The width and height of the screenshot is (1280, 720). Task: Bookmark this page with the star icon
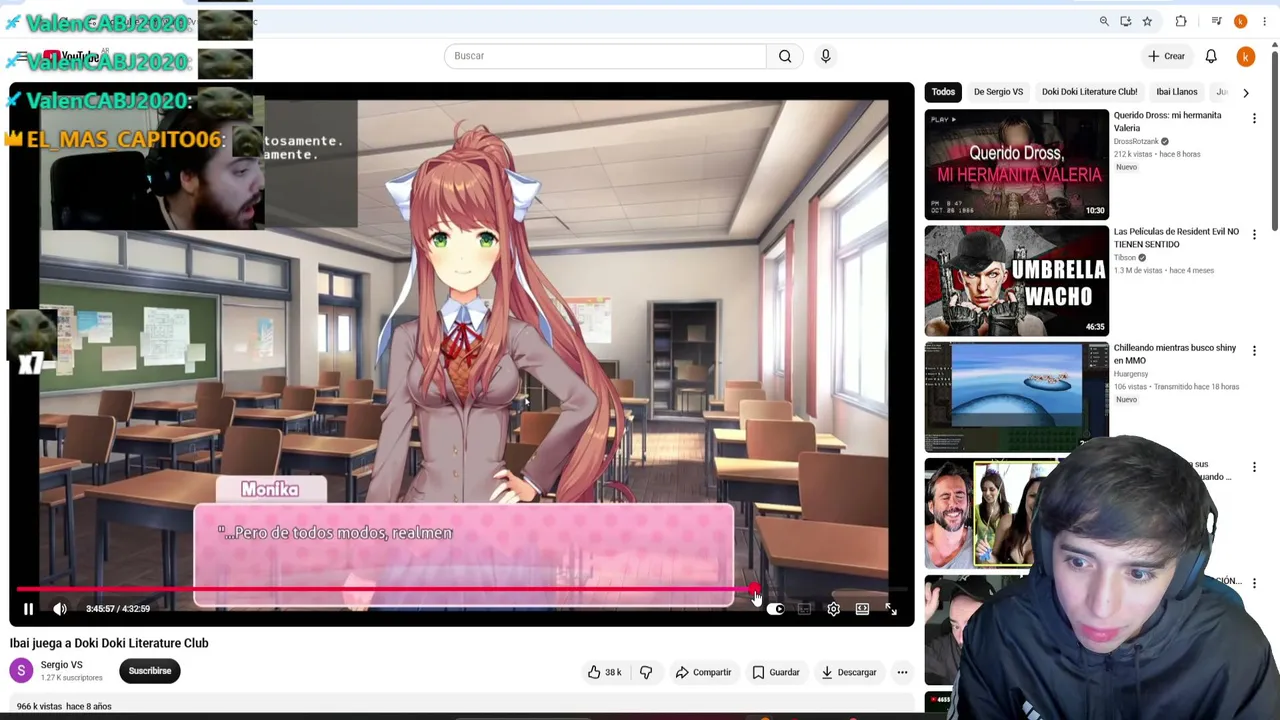coord(1147,21)
